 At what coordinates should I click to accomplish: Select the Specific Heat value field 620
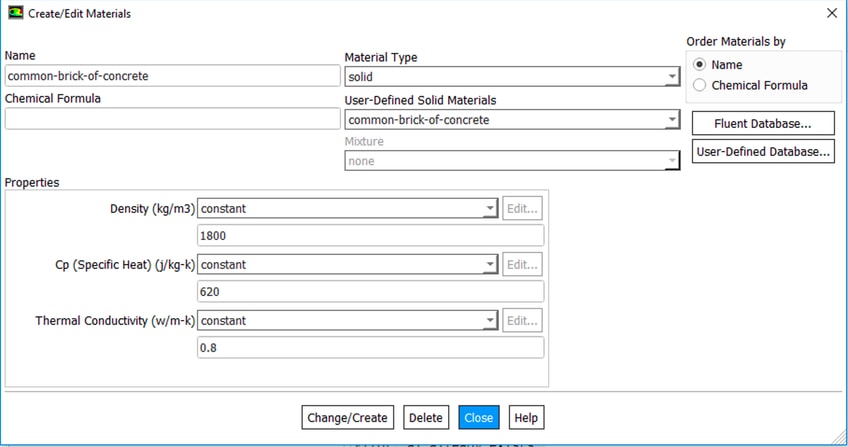tap(370, 292)
